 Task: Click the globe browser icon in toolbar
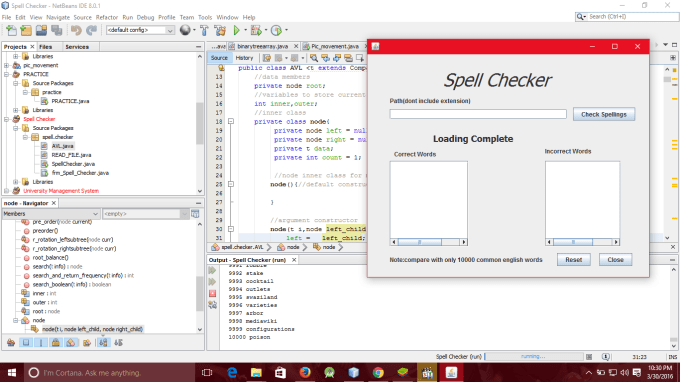(x=185, y=30)
